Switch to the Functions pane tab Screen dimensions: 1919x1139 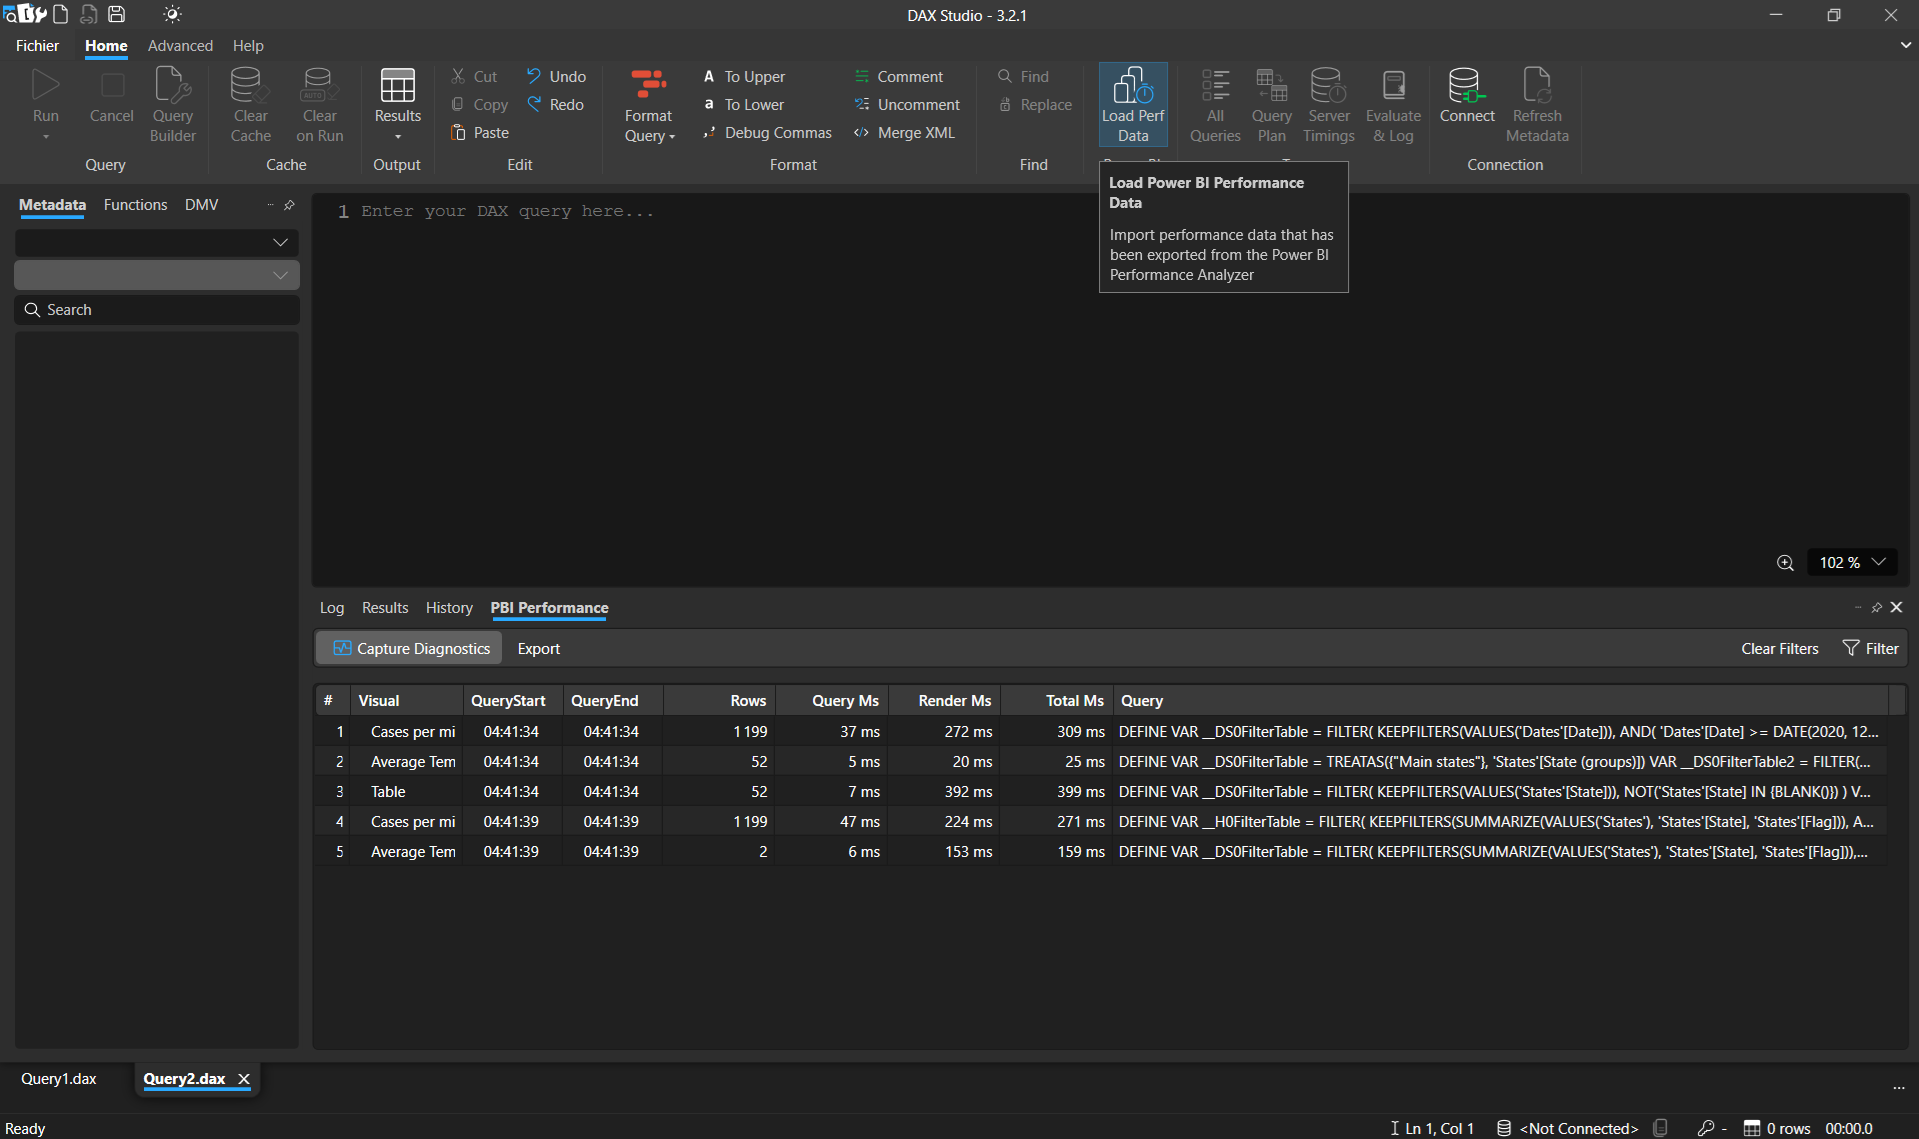click(135, 204)
